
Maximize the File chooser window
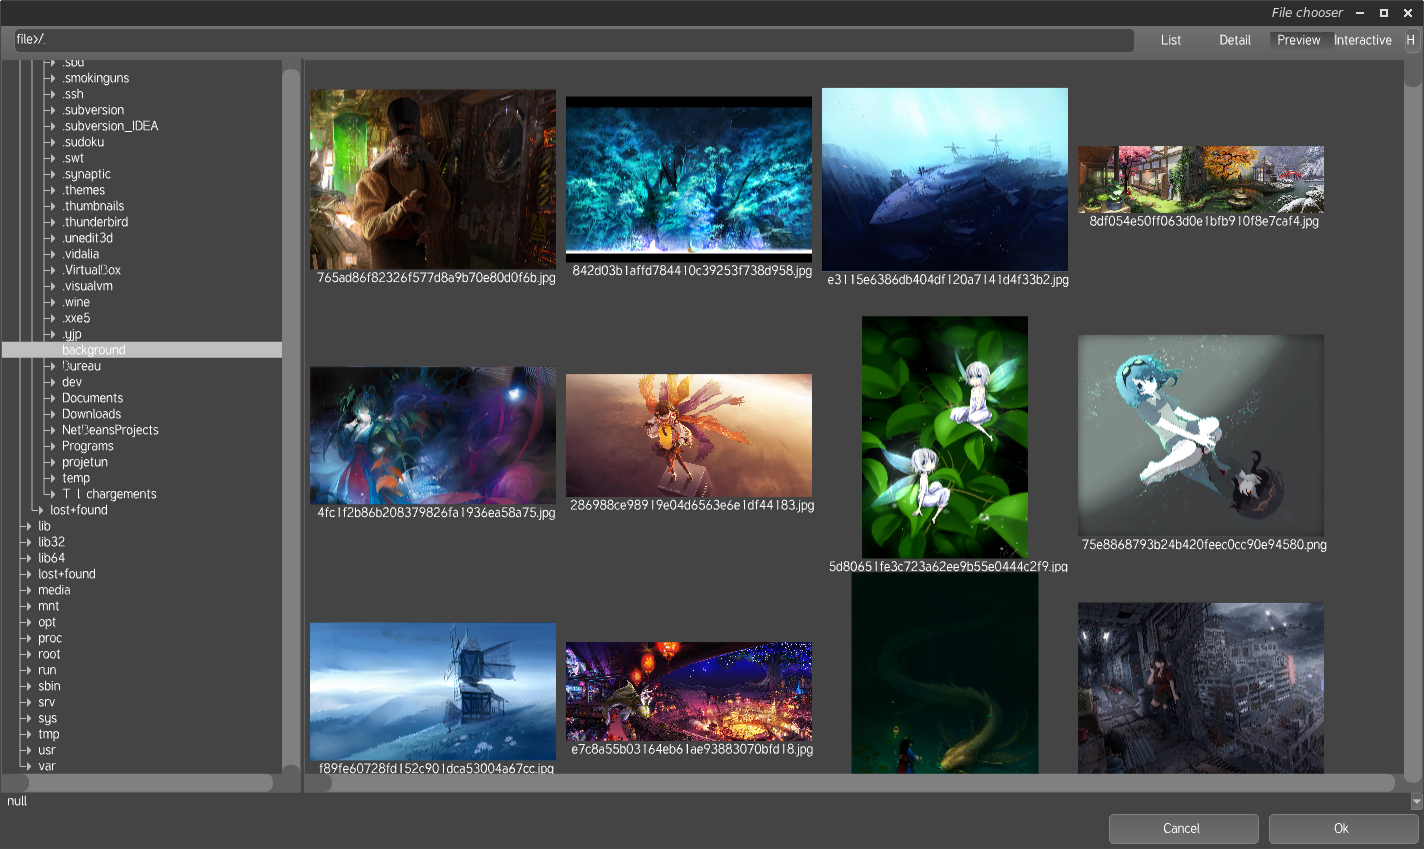point(1384,13)
